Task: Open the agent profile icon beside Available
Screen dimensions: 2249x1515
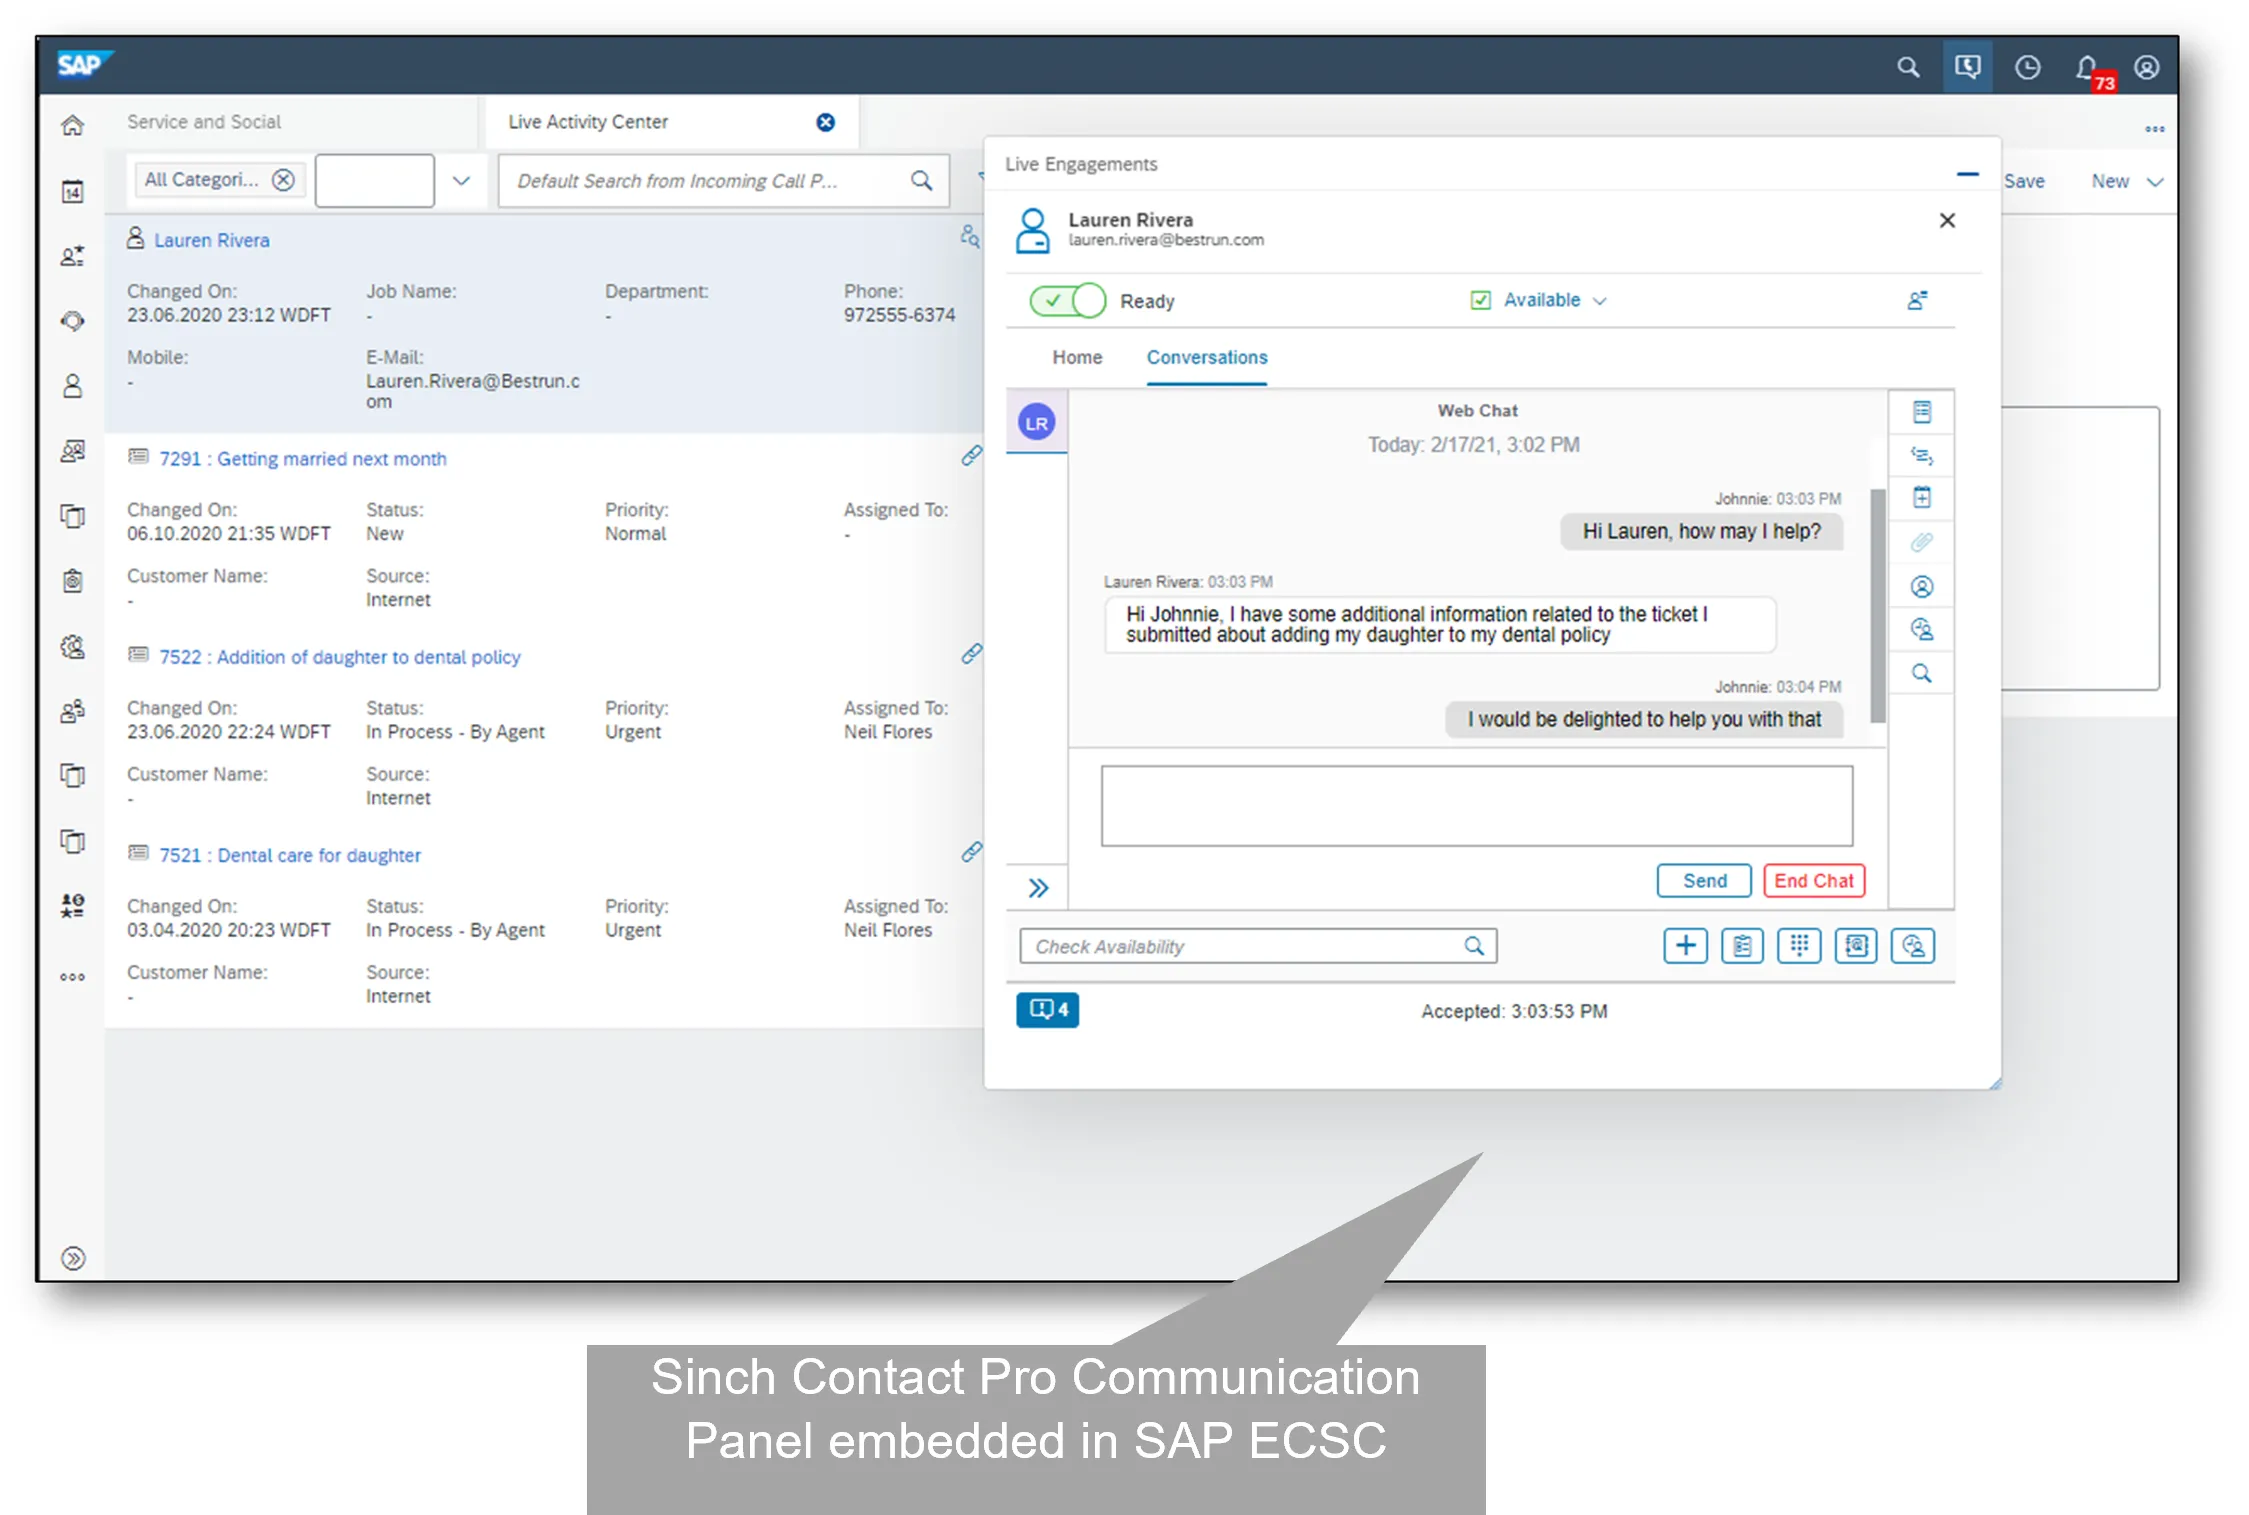Action: 1917,301
